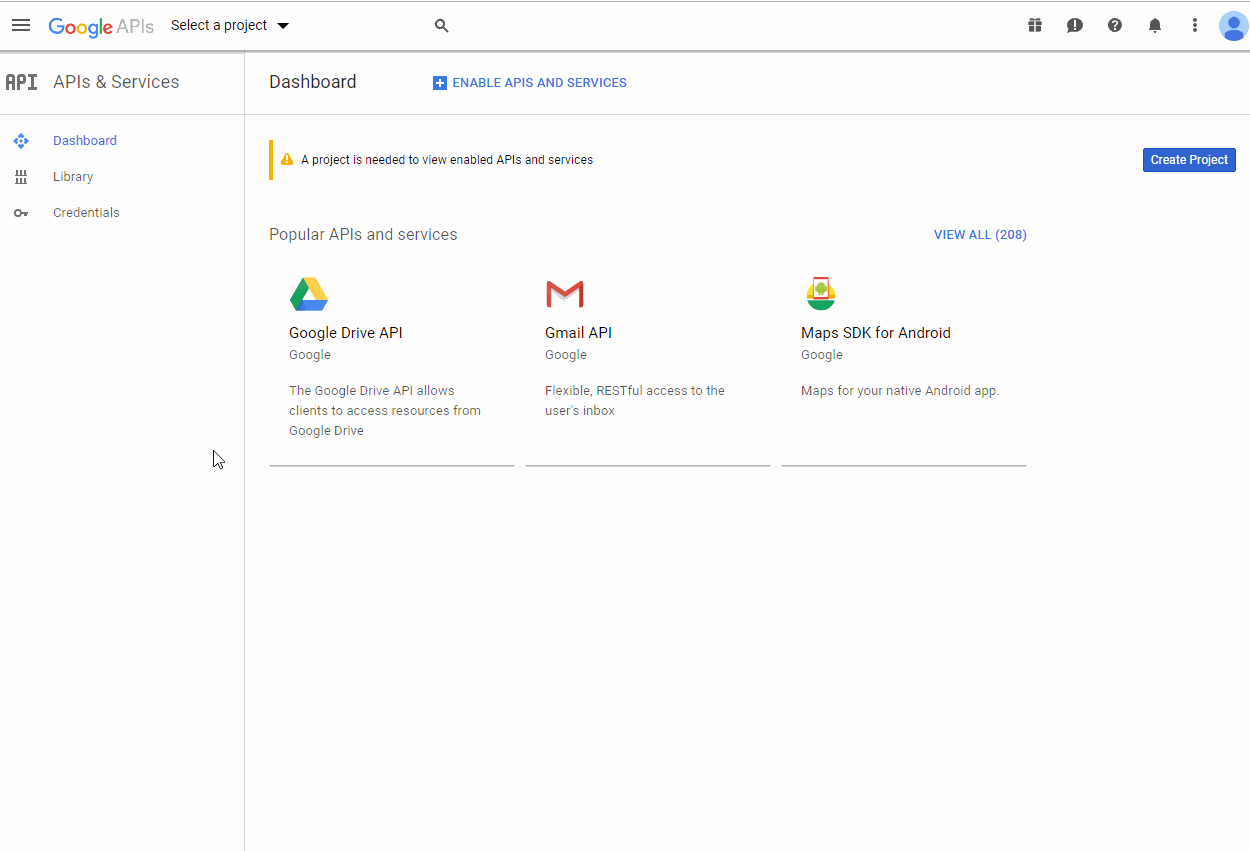Open the three-dot more options menu
1250x851 pixels.
tap(1194, 26)
